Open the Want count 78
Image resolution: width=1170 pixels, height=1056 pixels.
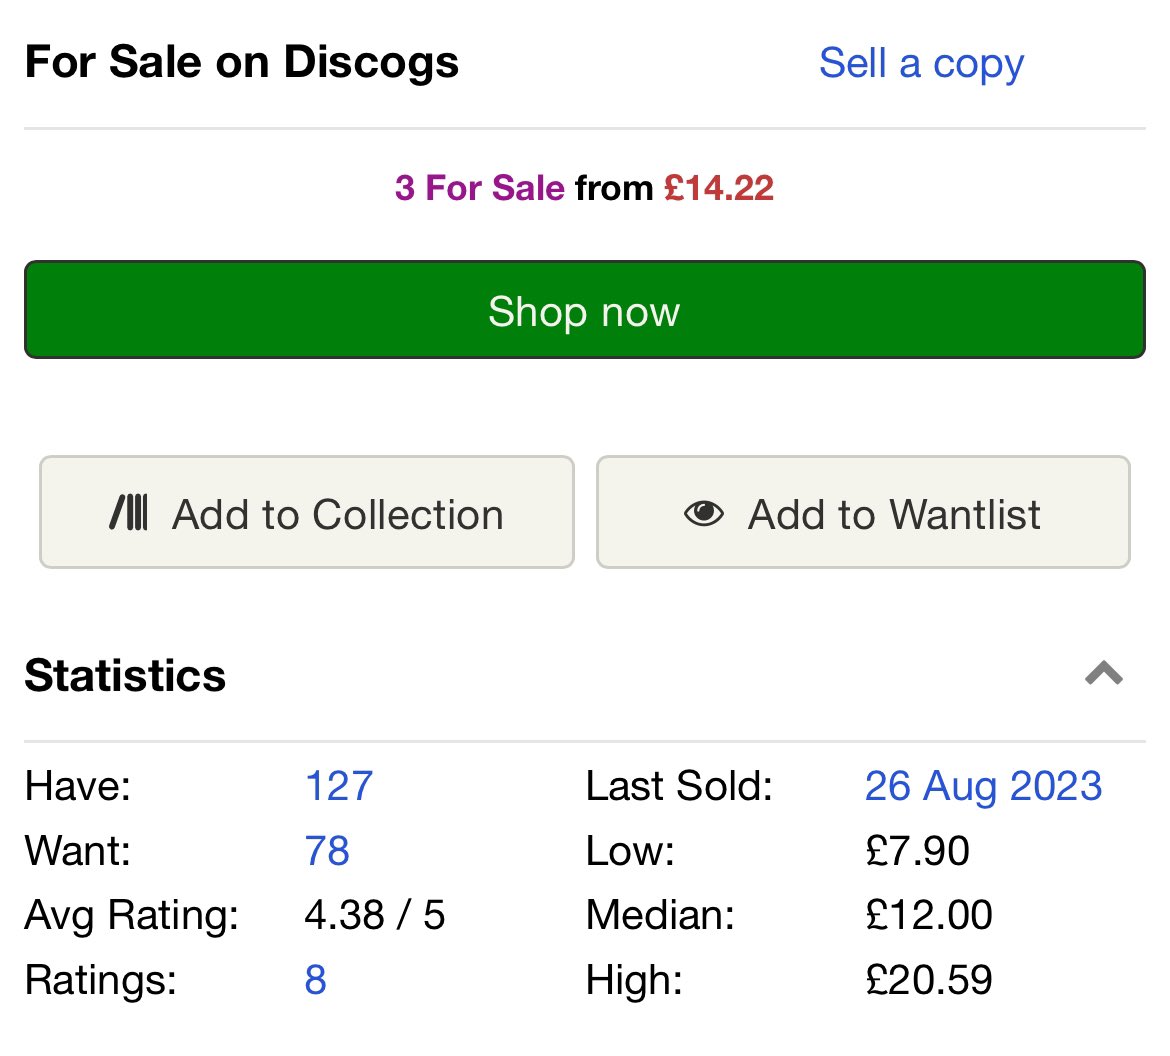point(327,851)
